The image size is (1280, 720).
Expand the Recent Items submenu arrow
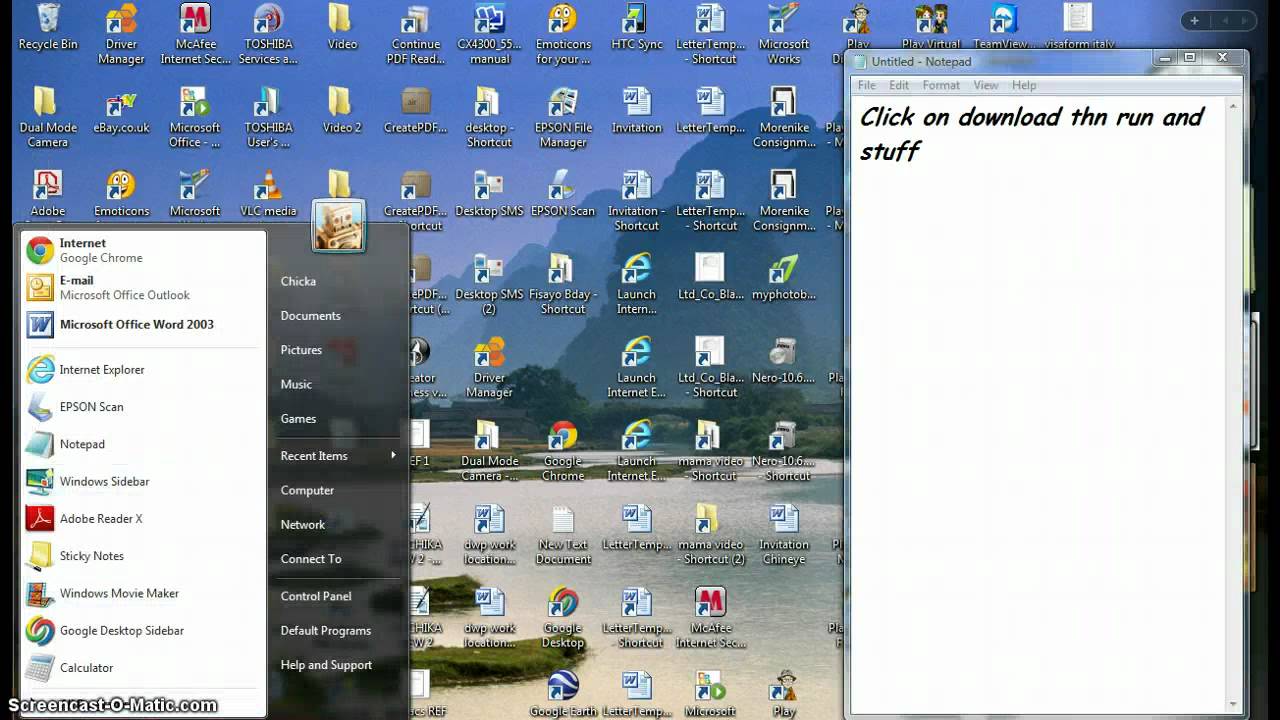click(x=393, y=456)
